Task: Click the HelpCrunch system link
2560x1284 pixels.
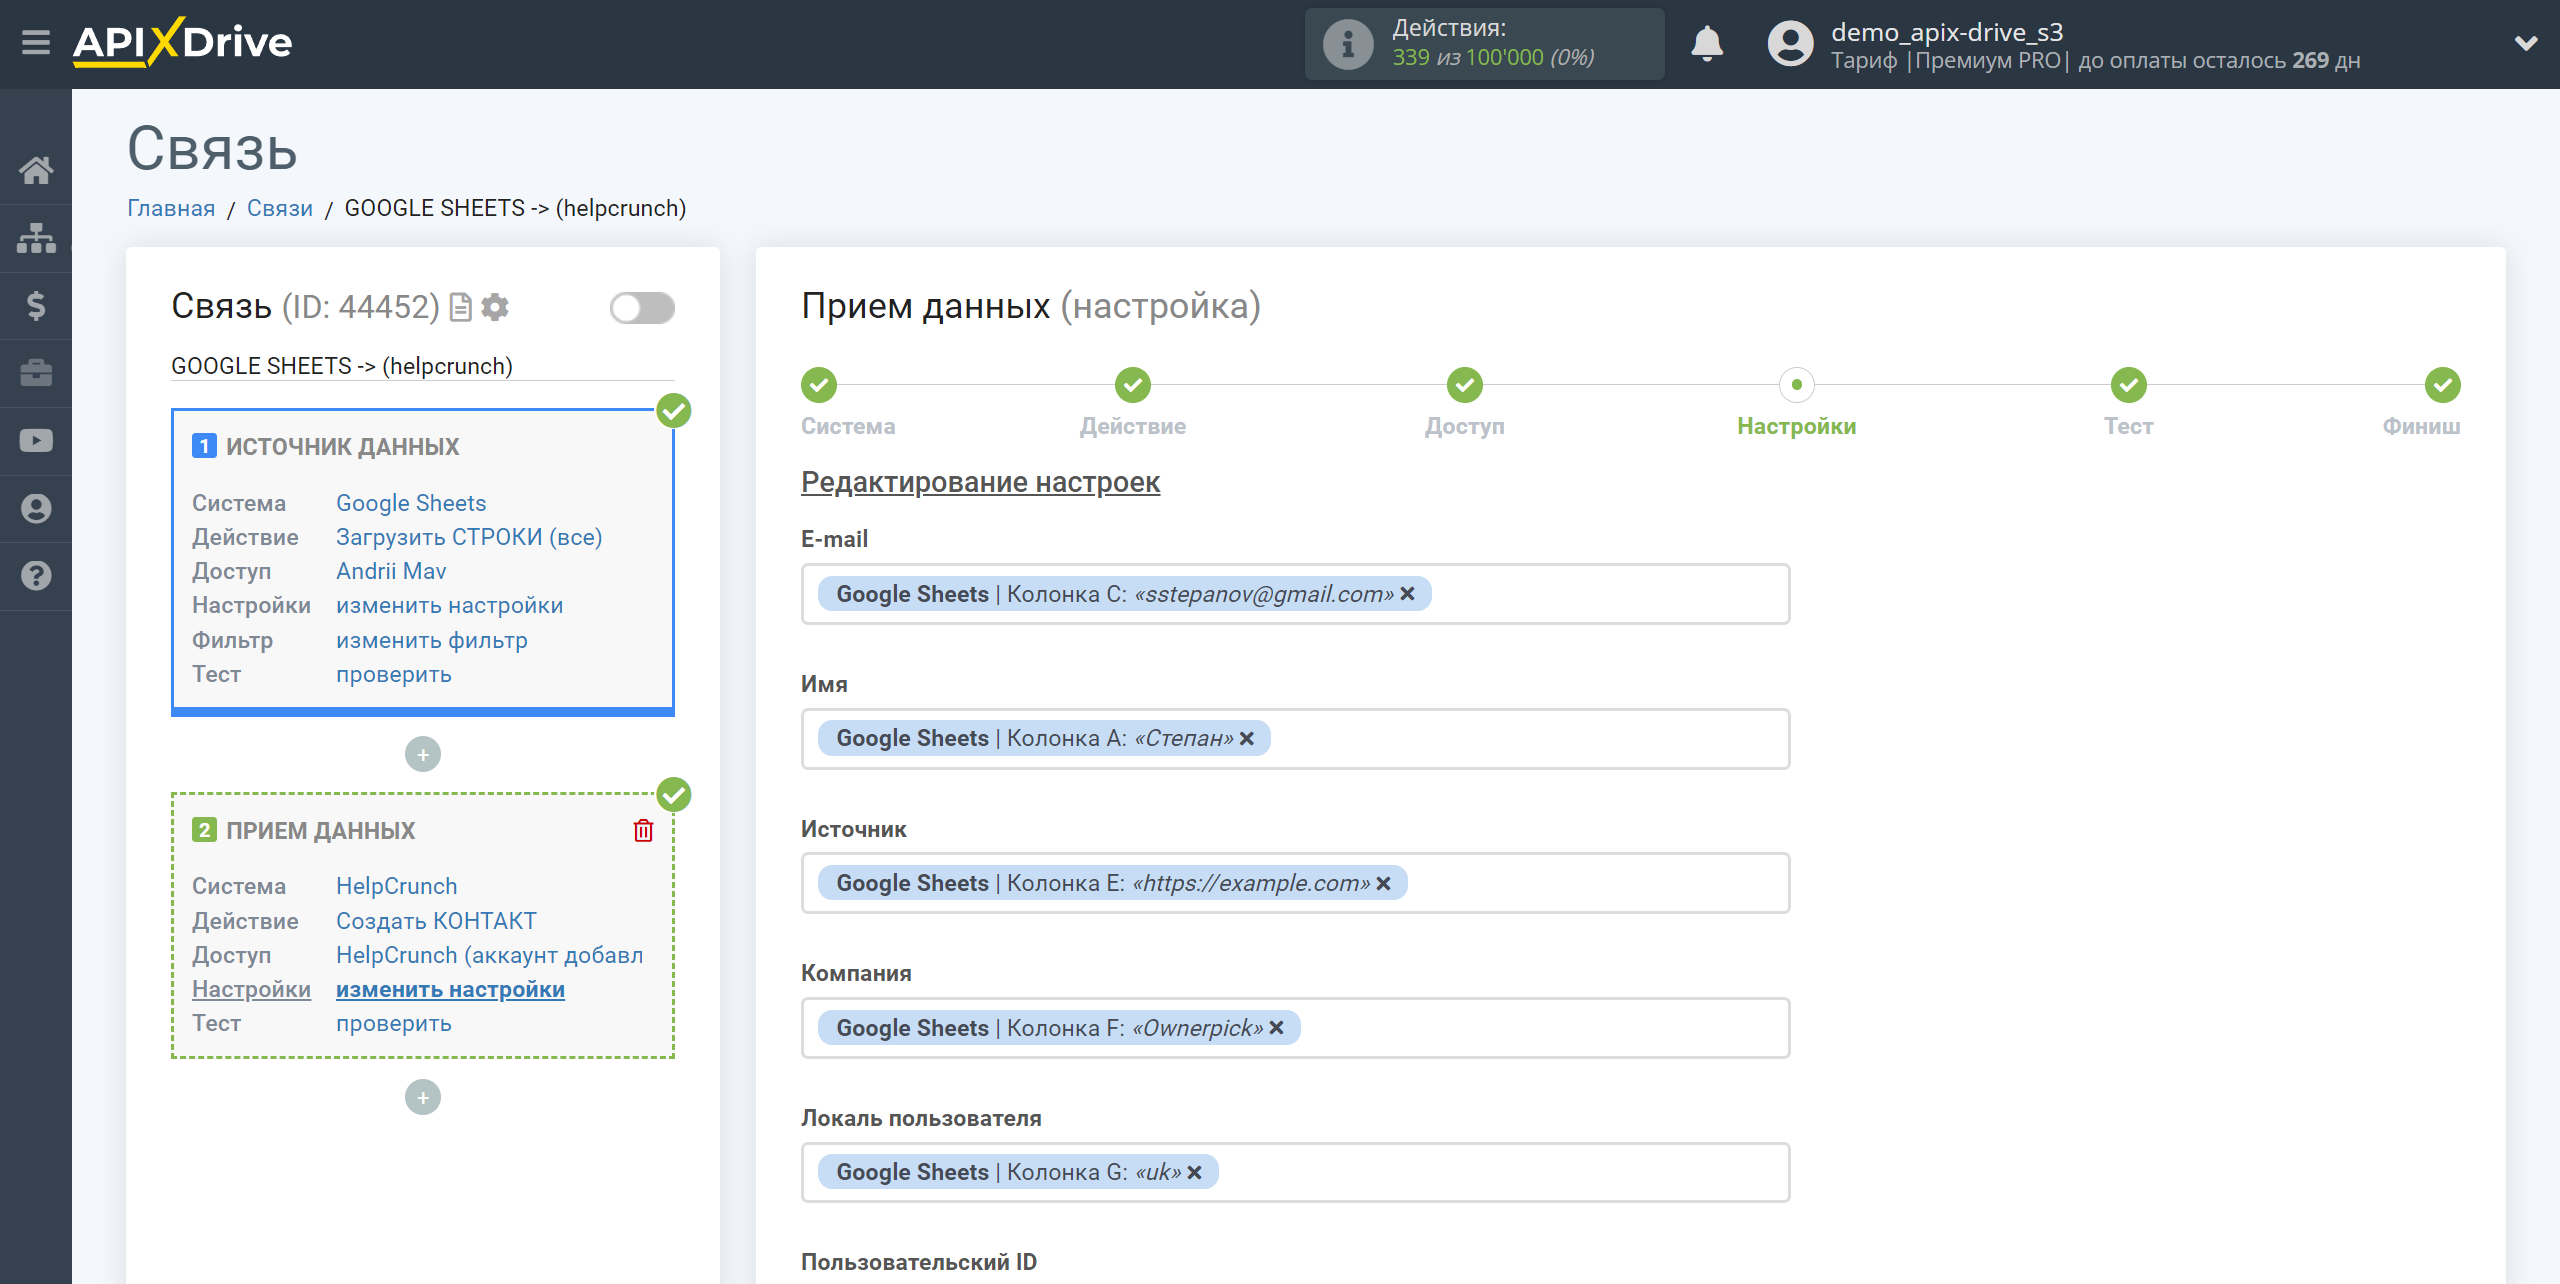Action: click(397, 886)
